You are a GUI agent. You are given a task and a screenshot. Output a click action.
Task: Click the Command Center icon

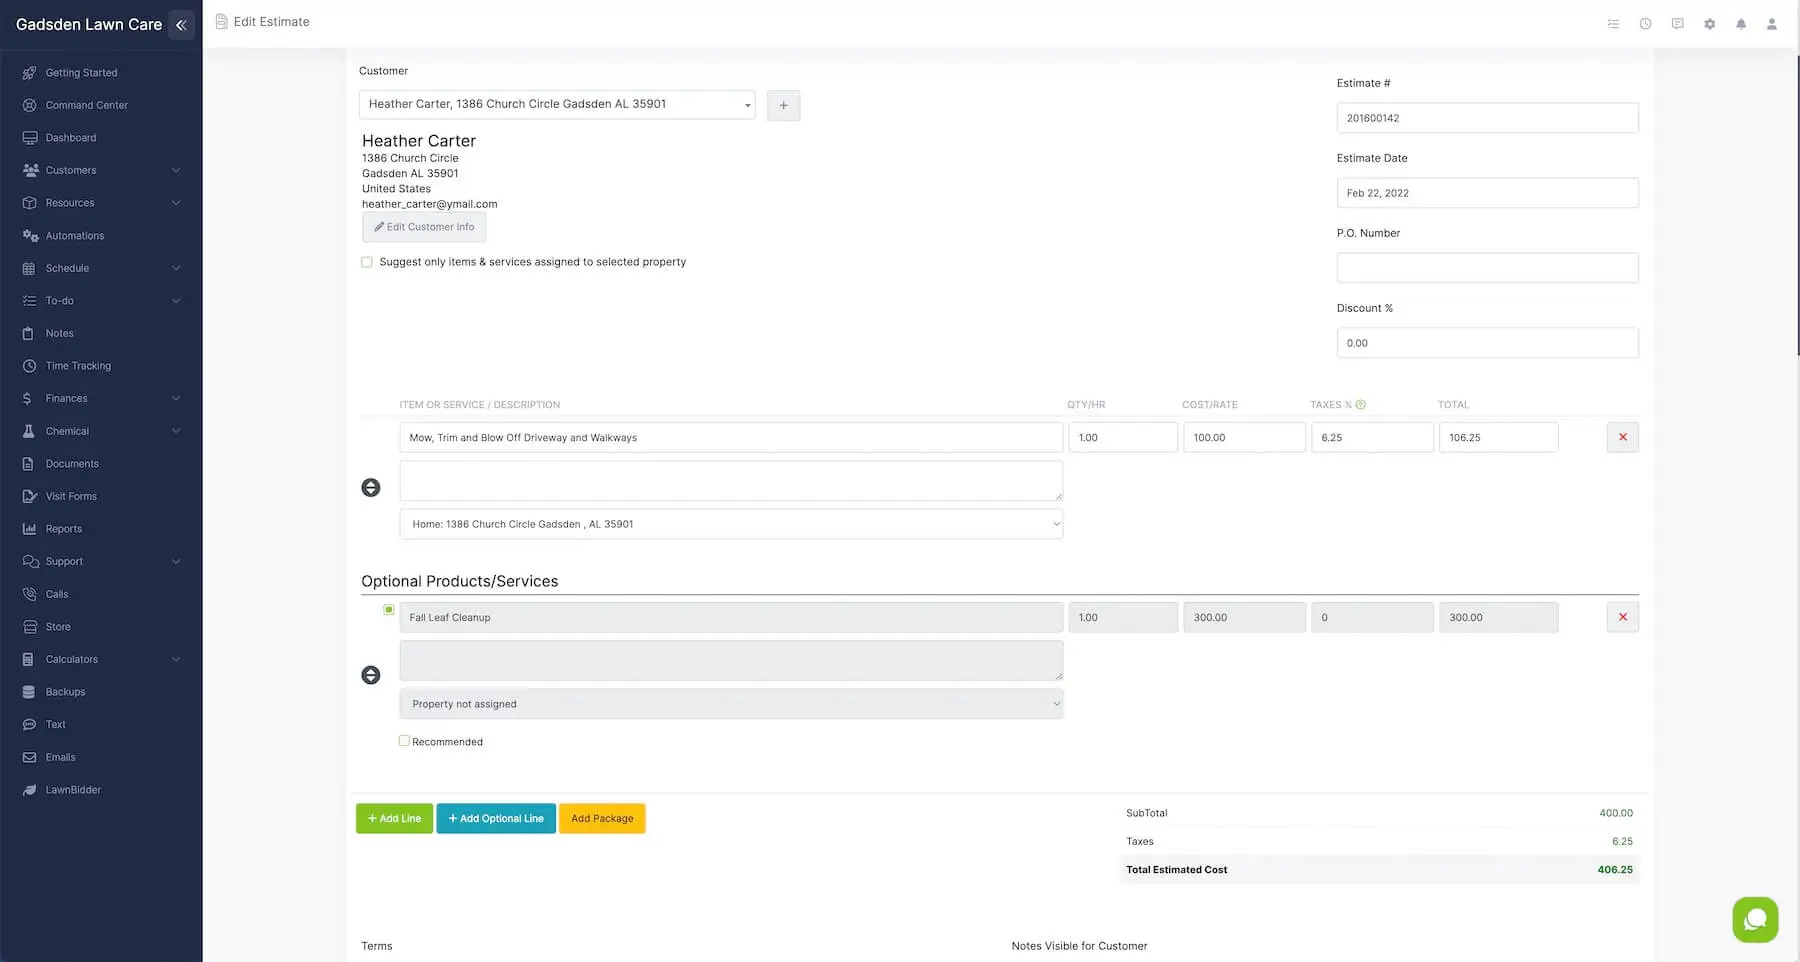click(x=29, y=105)
